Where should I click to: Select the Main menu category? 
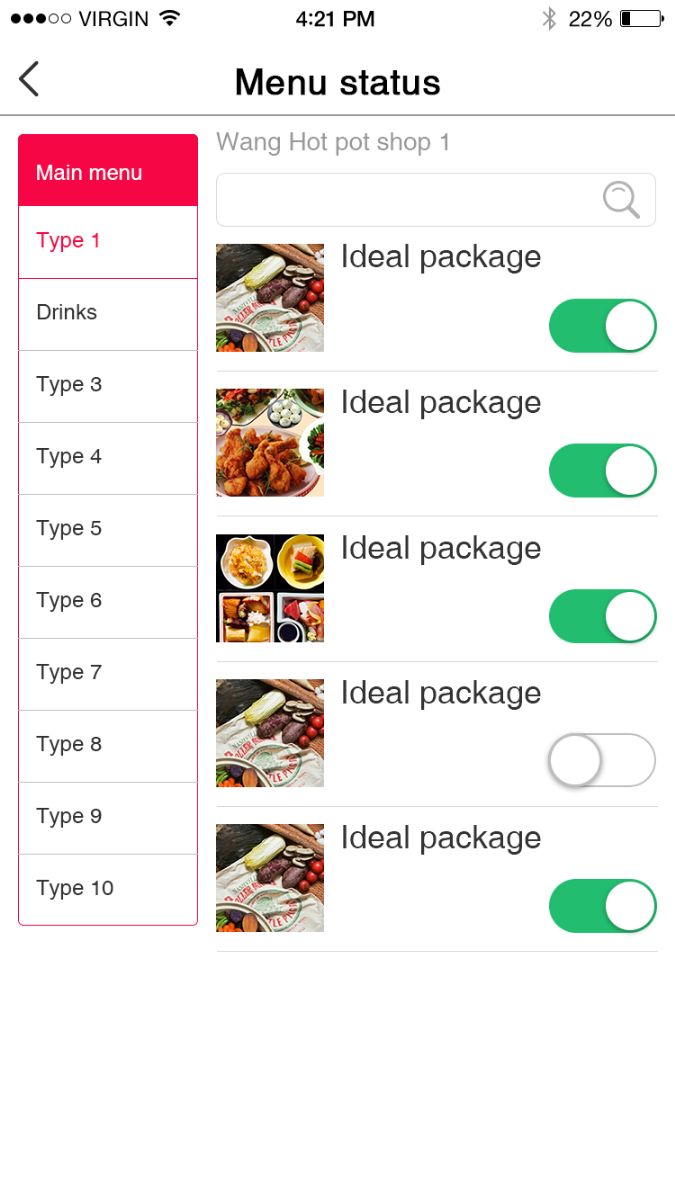108,172
